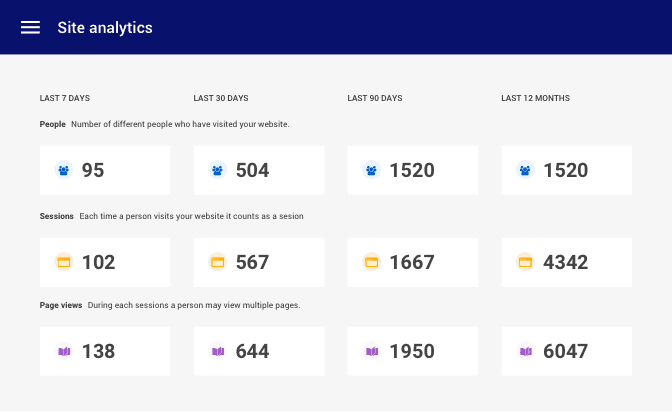Click the sessions icon beside 4342
The width and height of the screenshot is (672, 412).
point(526,262)
